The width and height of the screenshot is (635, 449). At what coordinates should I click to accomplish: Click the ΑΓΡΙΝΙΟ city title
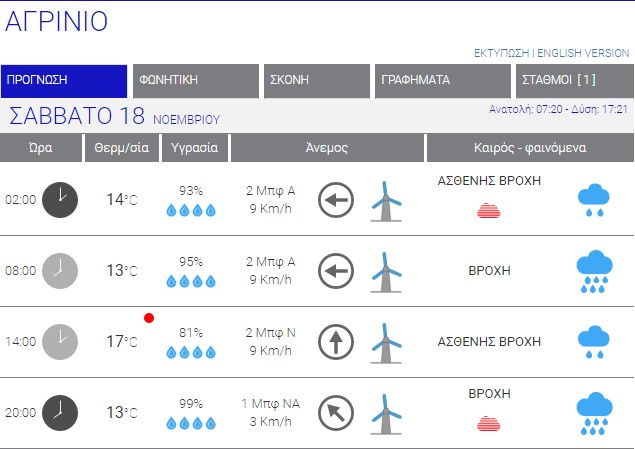[57, 22]
